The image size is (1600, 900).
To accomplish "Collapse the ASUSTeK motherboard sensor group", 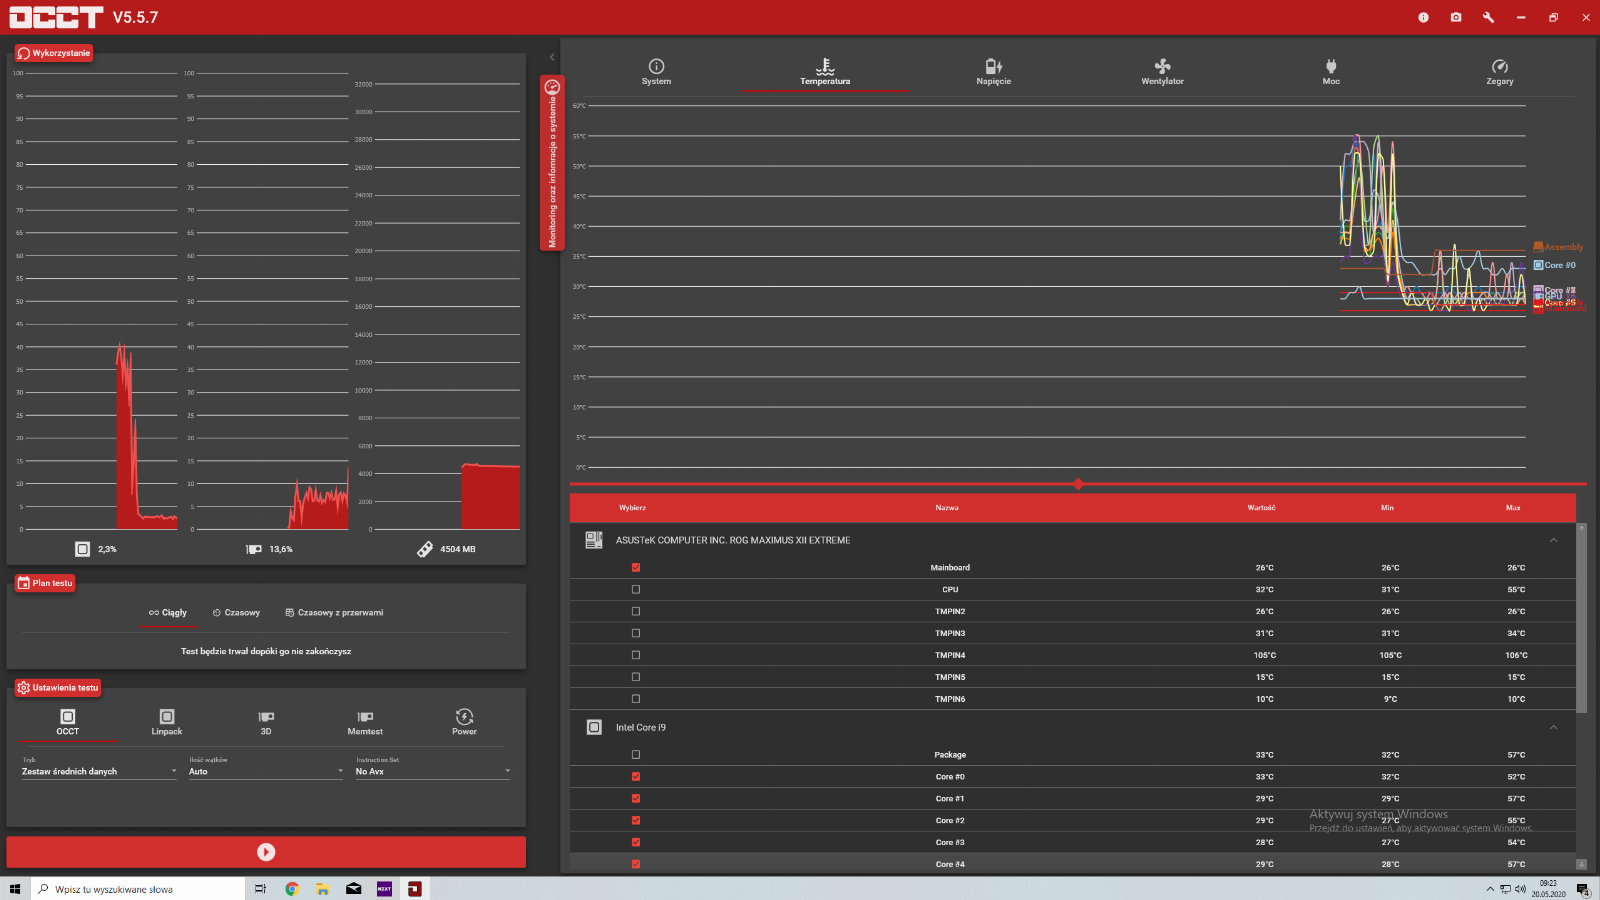I will point(1553,540).
